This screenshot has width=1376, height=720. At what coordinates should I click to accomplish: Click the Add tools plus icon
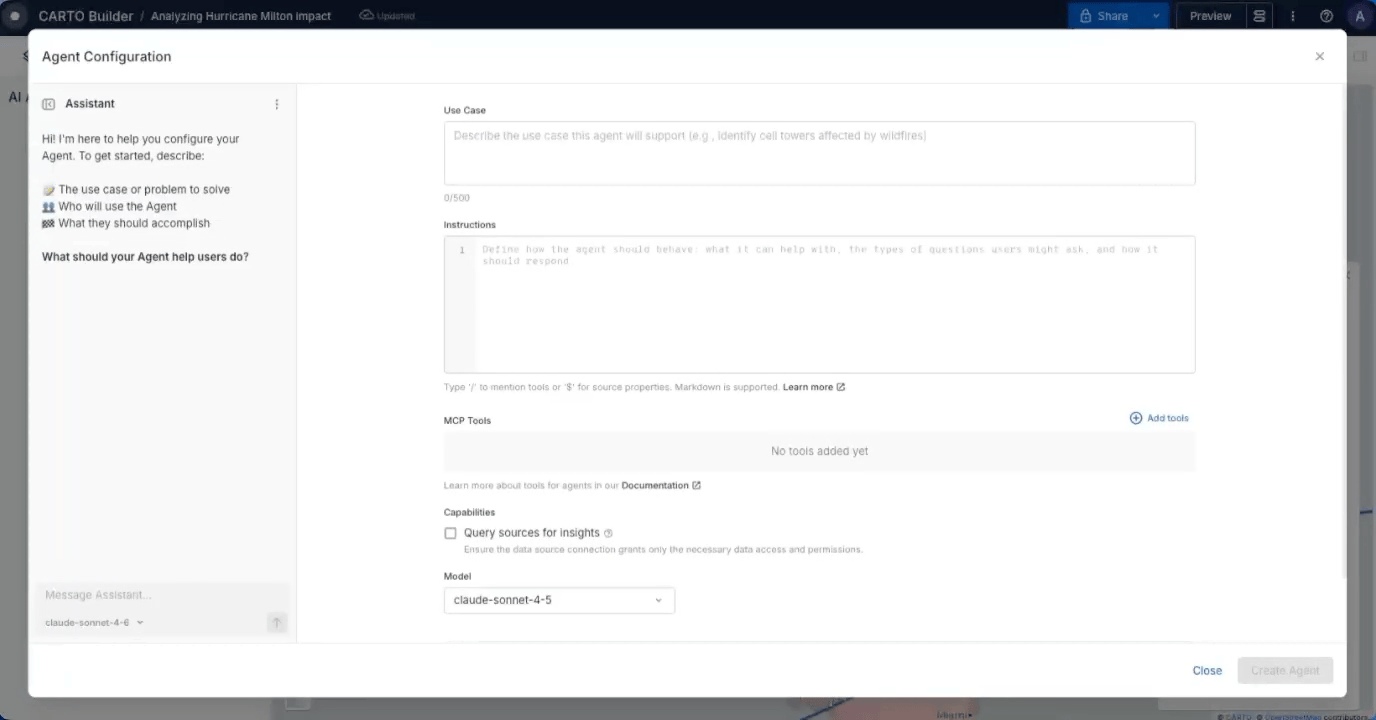pos(1135,418)
